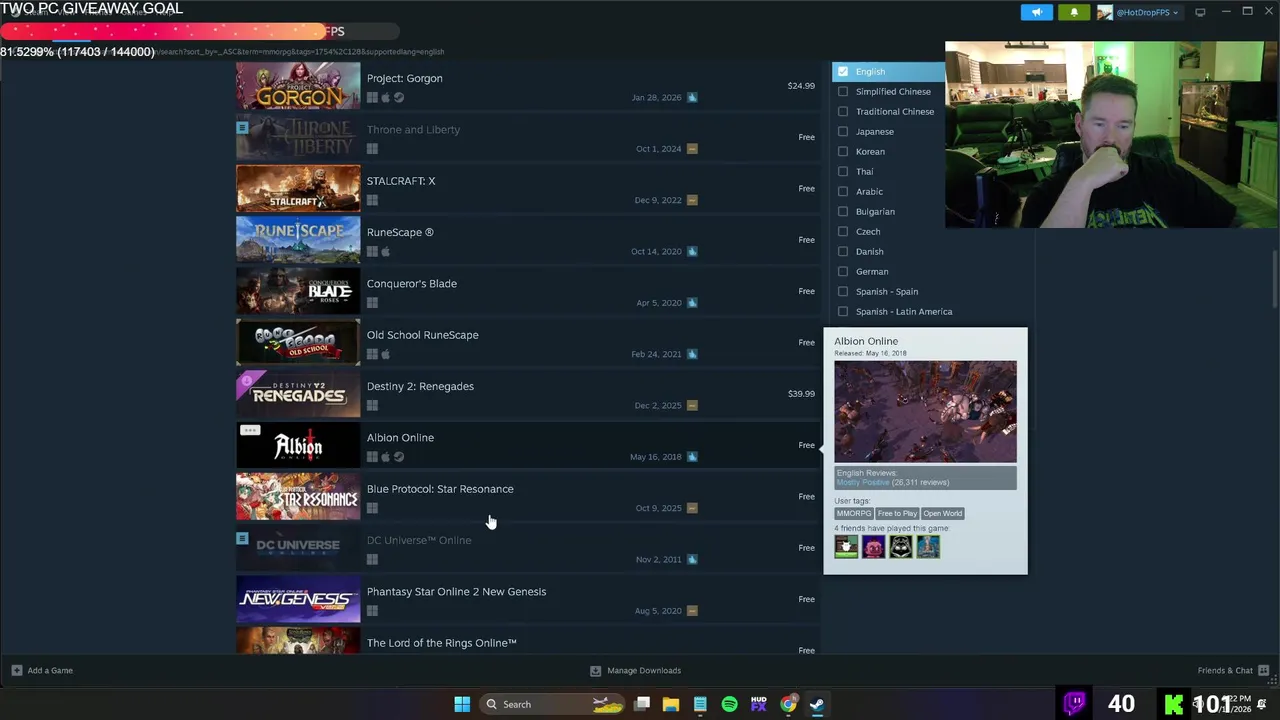Check the Czech language checkbox
The height and width of the screenshot is (720, 1280).
click(x=843, y=231)
